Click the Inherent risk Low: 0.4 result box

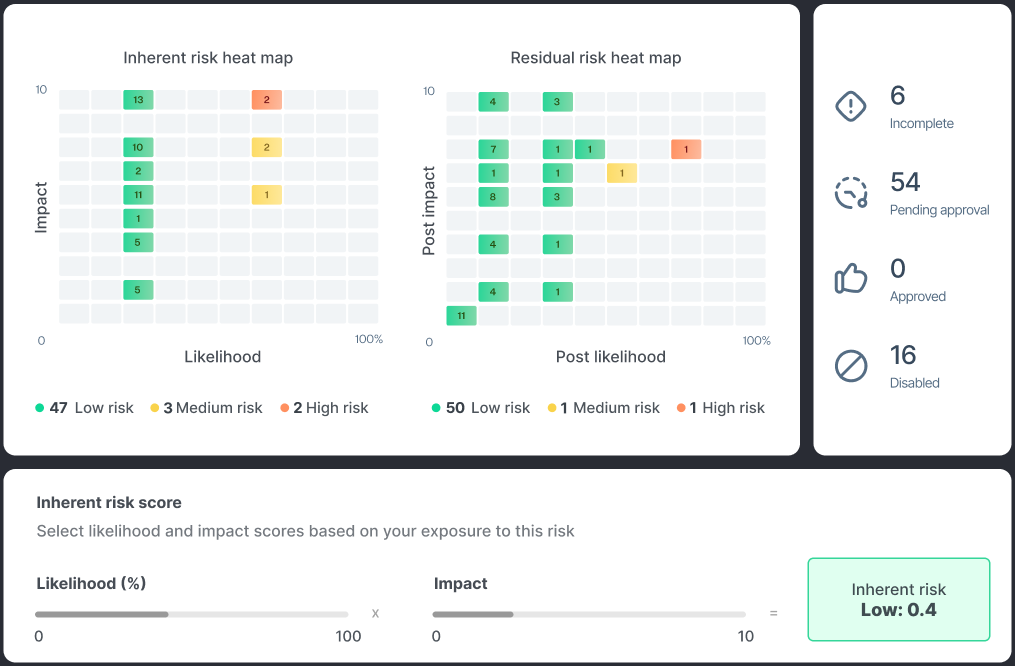point(898,599)
